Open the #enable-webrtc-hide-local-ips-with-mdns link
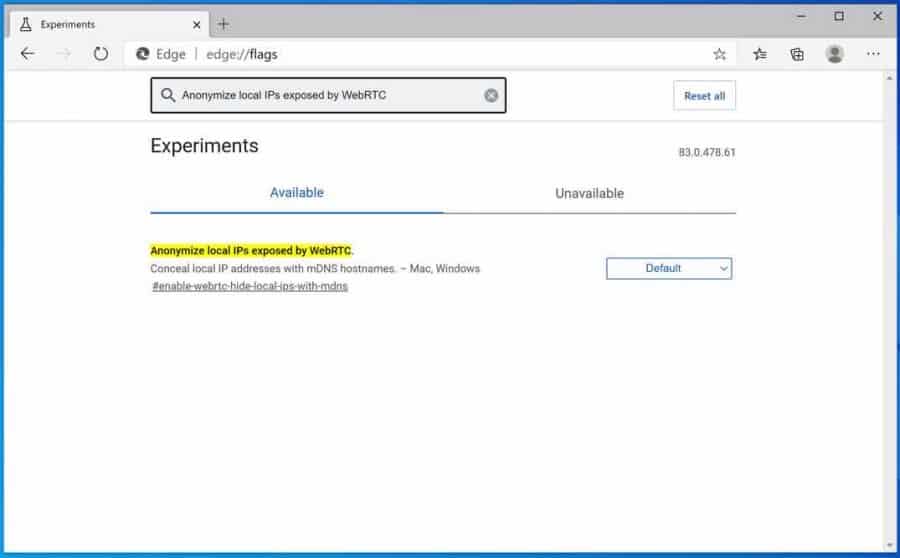This screenshot has height=558, width=900. click(x=250, y=286)
